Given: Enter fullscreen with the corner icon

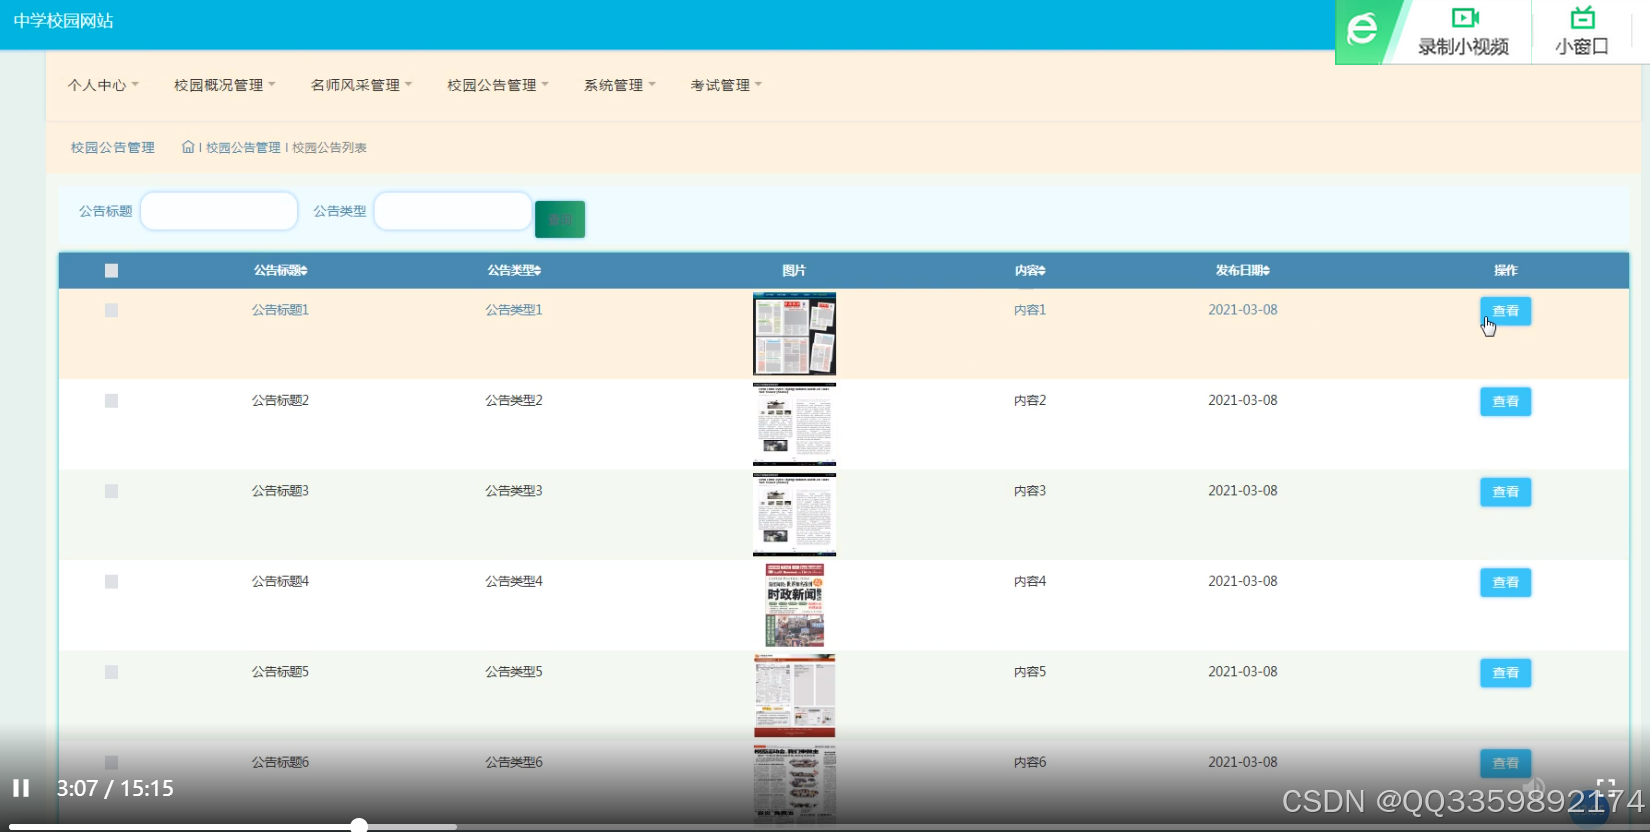Looking at the screenshot, I should pyautogui.click(x=1605, y=789).
